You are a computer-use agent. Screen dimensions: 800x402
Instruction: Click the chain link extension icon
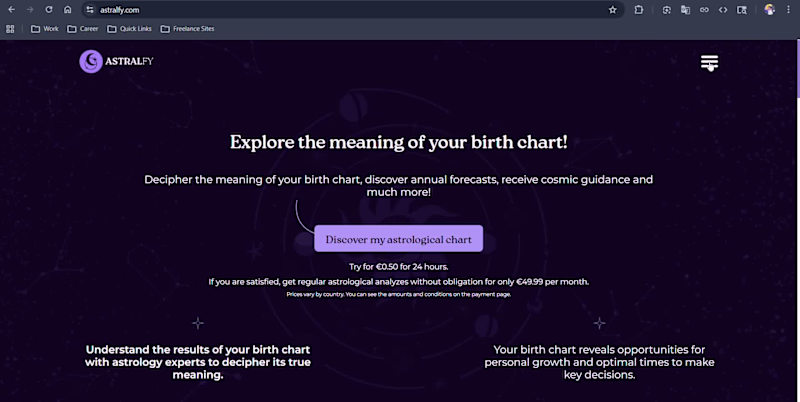(704, 10)
